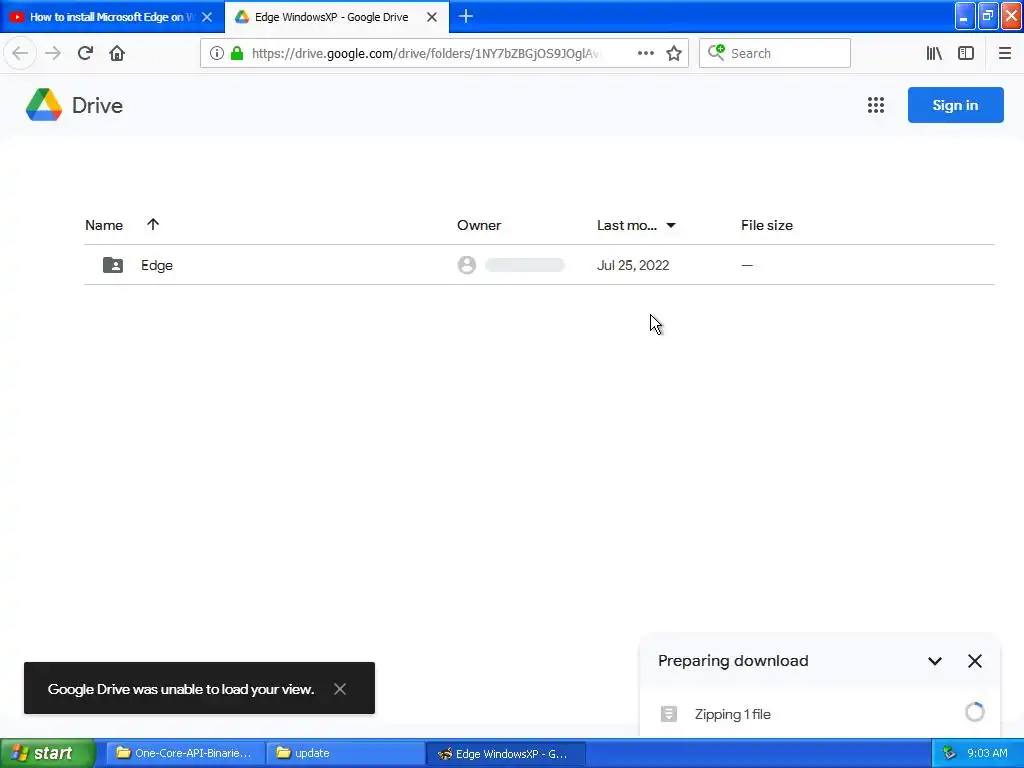The height and width of the screenshot is (768, 1024).
Task: Switch to the update folder taskbar window
Action: pos(344,753)
